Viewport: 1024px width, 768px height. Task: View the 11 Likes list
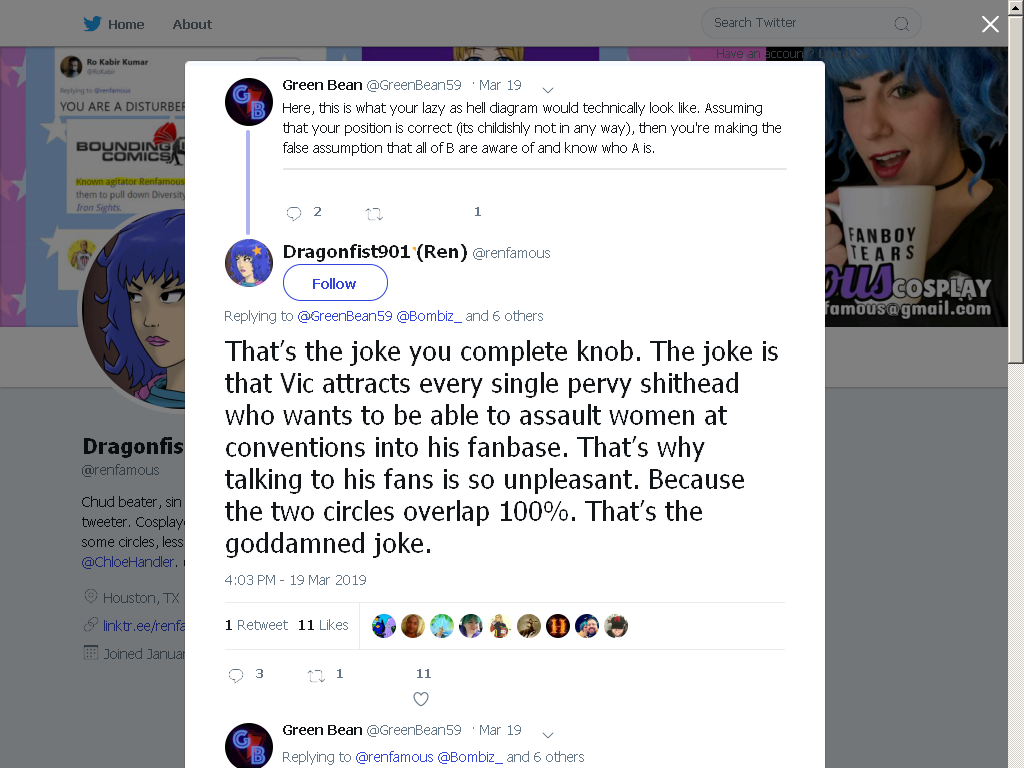point(323,625)
